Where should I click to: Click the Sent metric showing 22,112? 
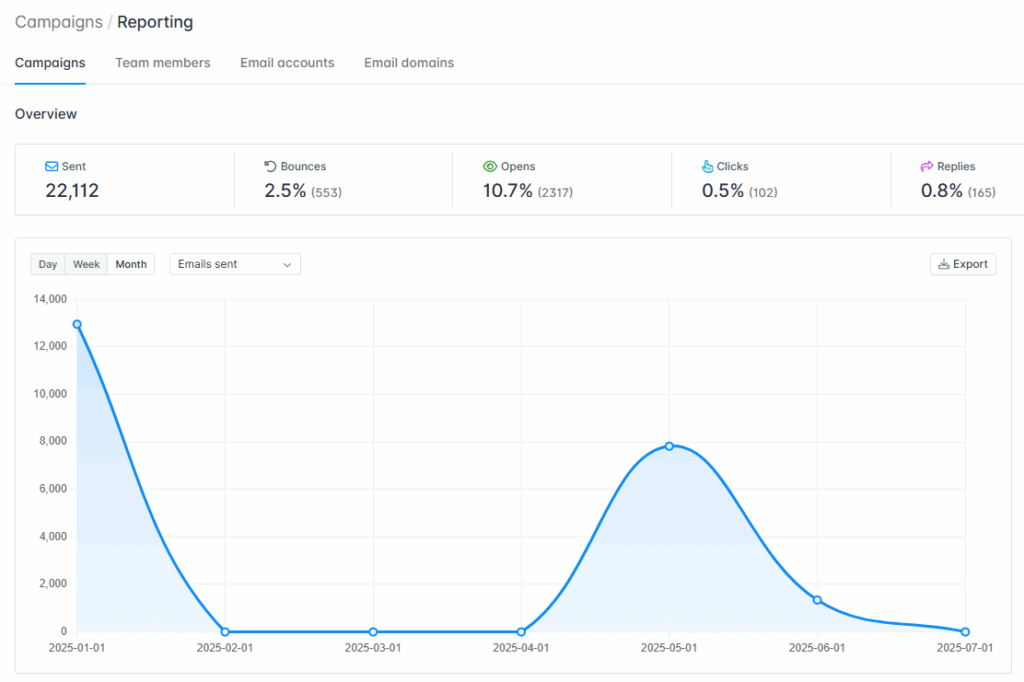72,190
